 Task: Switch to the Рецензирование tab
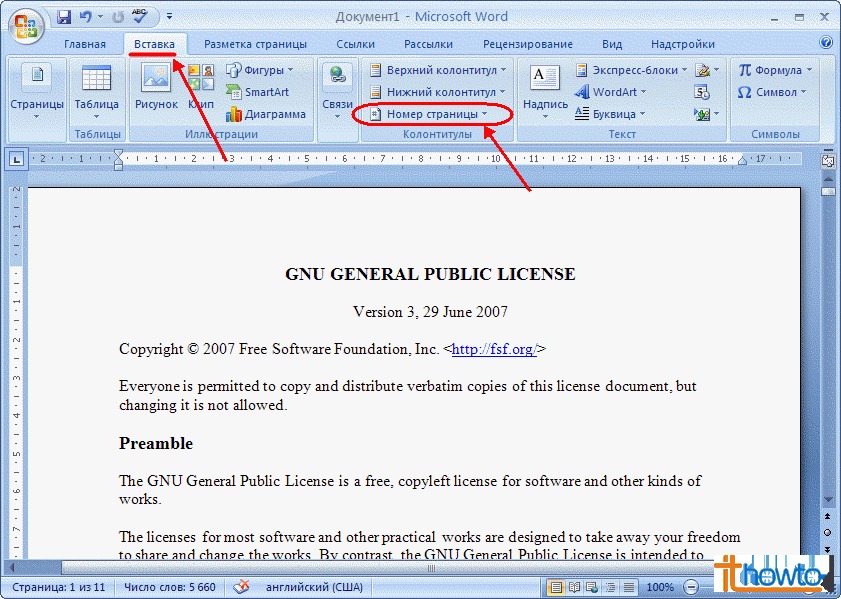click(x=528, y=44)
